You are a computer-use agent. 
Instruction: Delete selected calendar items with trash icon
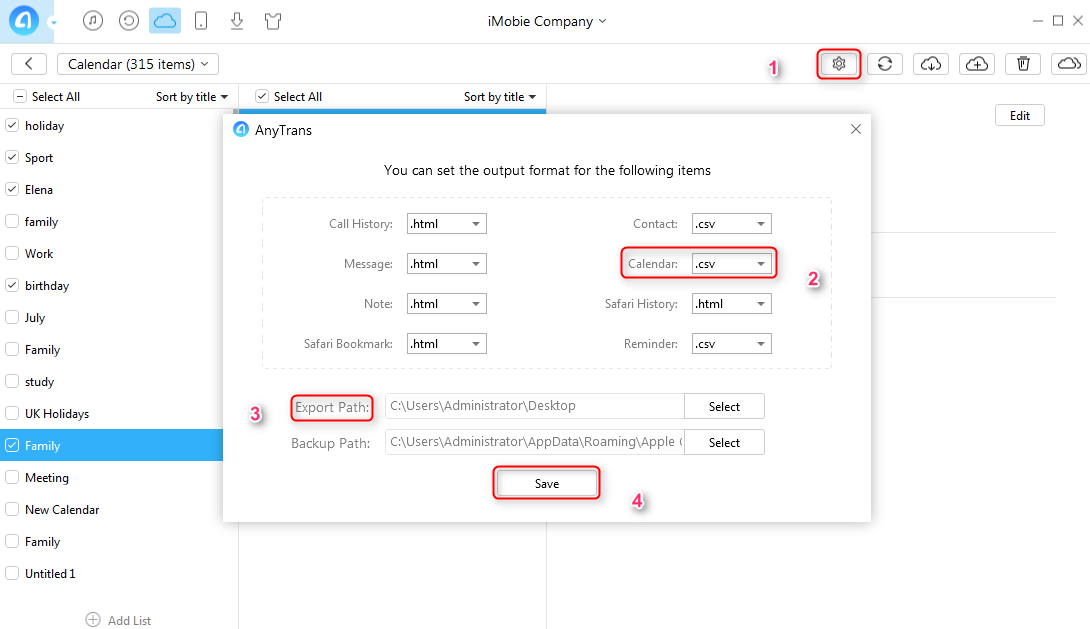(x=1023, y=64)
